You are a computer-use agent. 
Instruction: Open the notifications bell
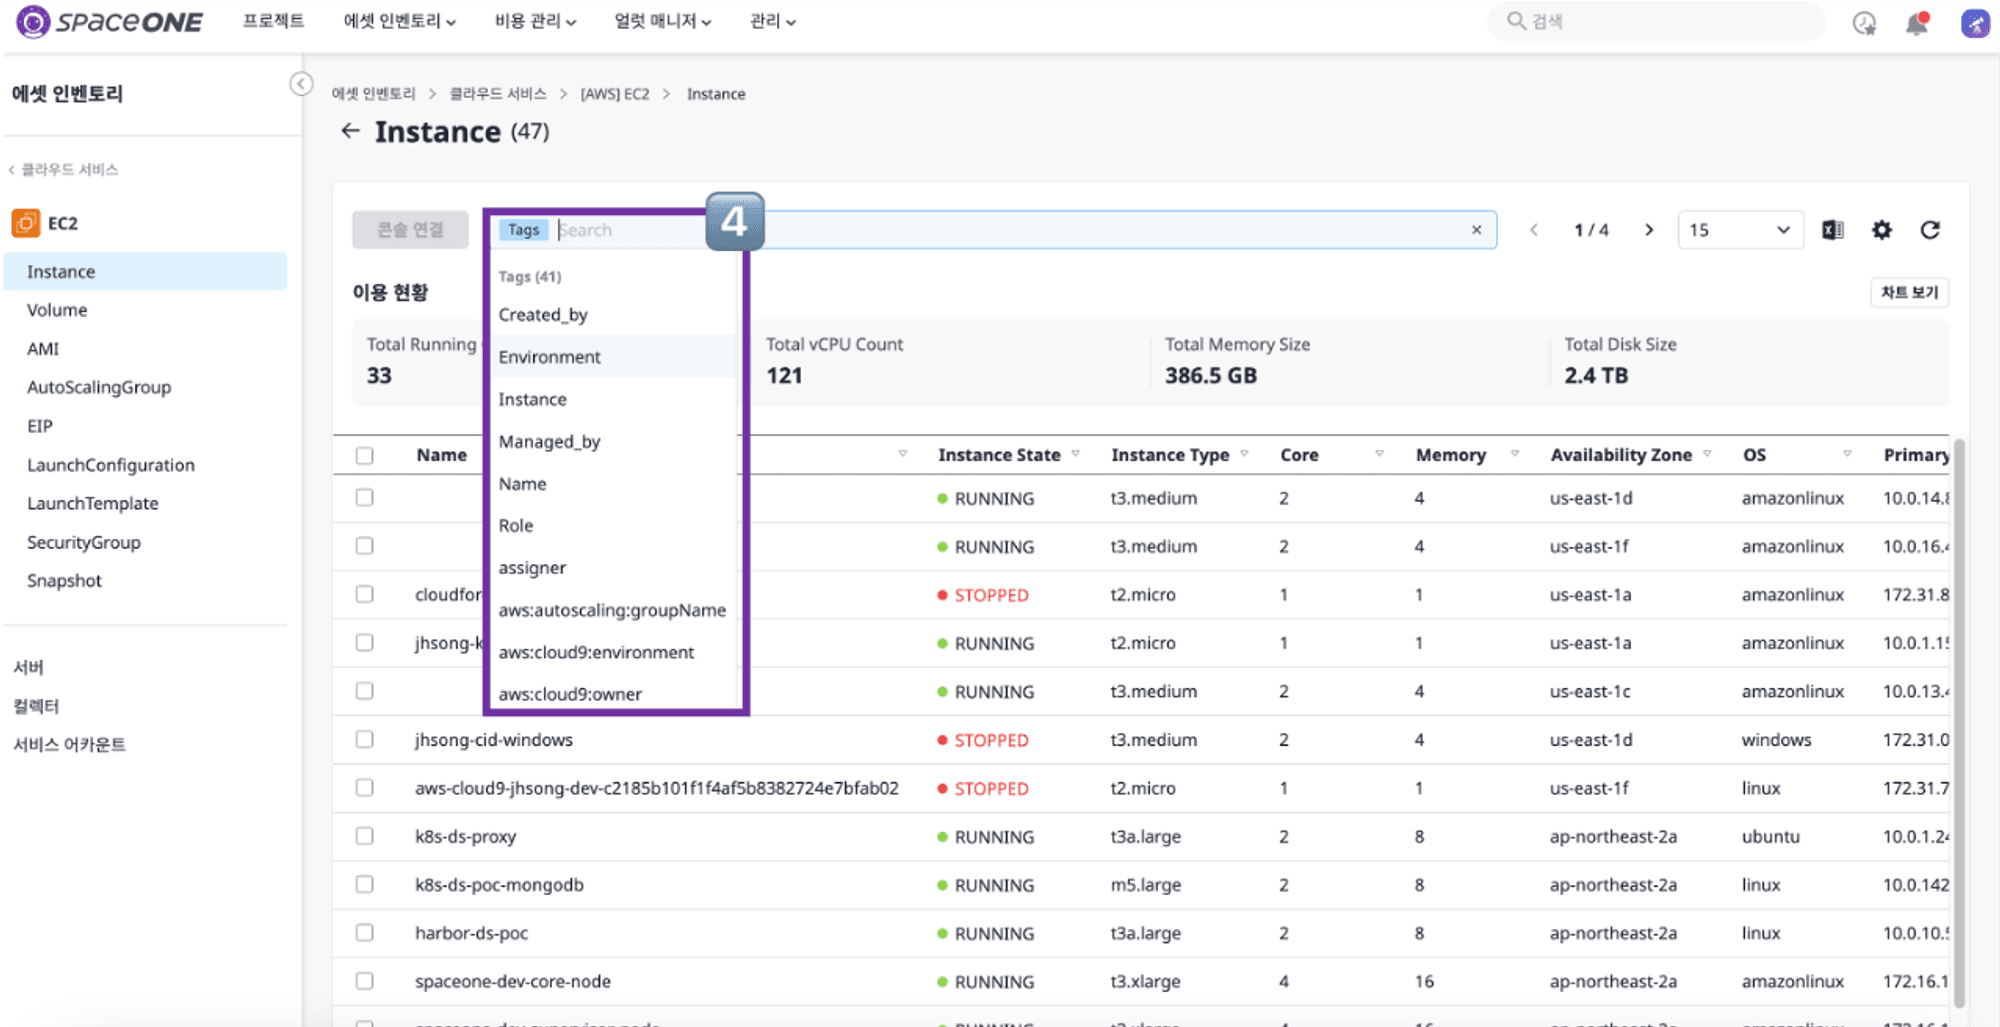pos(1917,23)
